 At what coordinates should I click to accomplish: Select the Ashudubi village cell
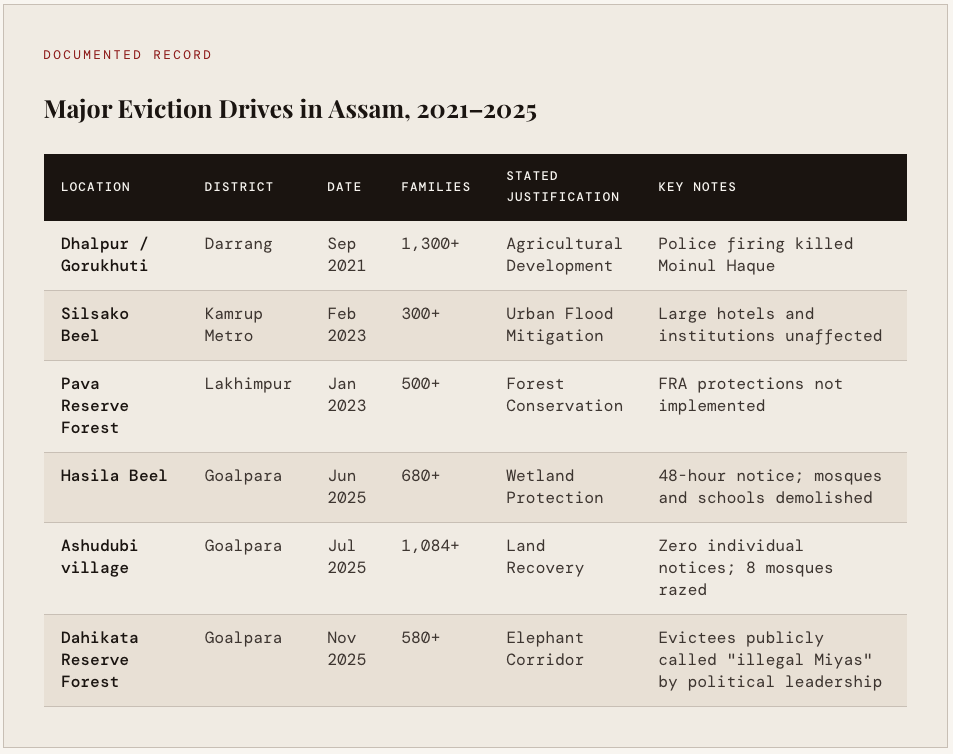point(99,557)
